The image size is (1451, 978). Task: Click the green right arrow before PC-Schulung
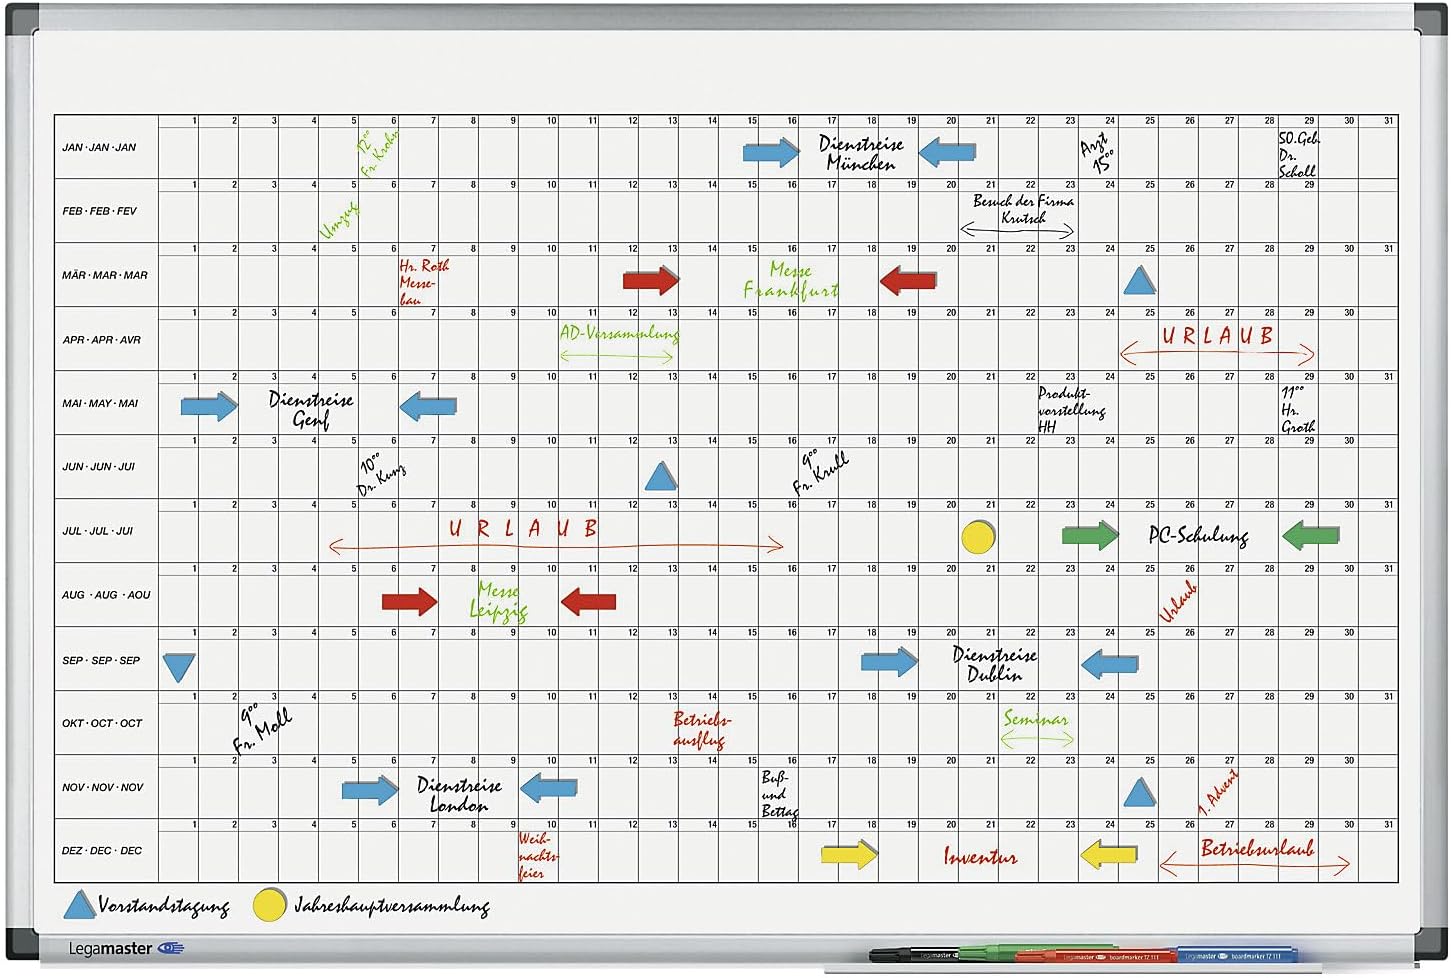click(1091, 535)
